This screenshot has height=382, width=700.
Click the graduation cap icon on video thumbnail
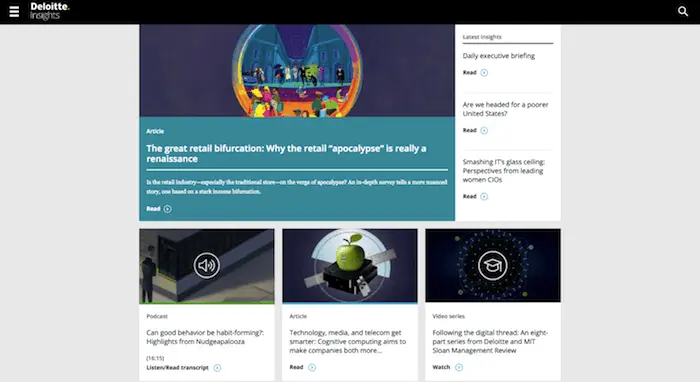tap(493, 266)
